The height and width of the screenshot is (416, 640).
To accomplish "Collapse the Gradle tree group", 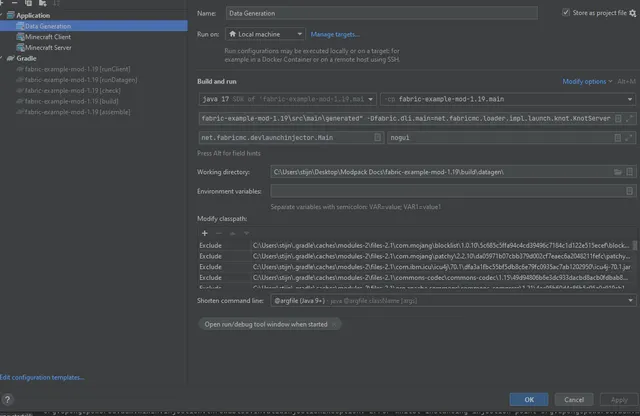I will [2, 58].
